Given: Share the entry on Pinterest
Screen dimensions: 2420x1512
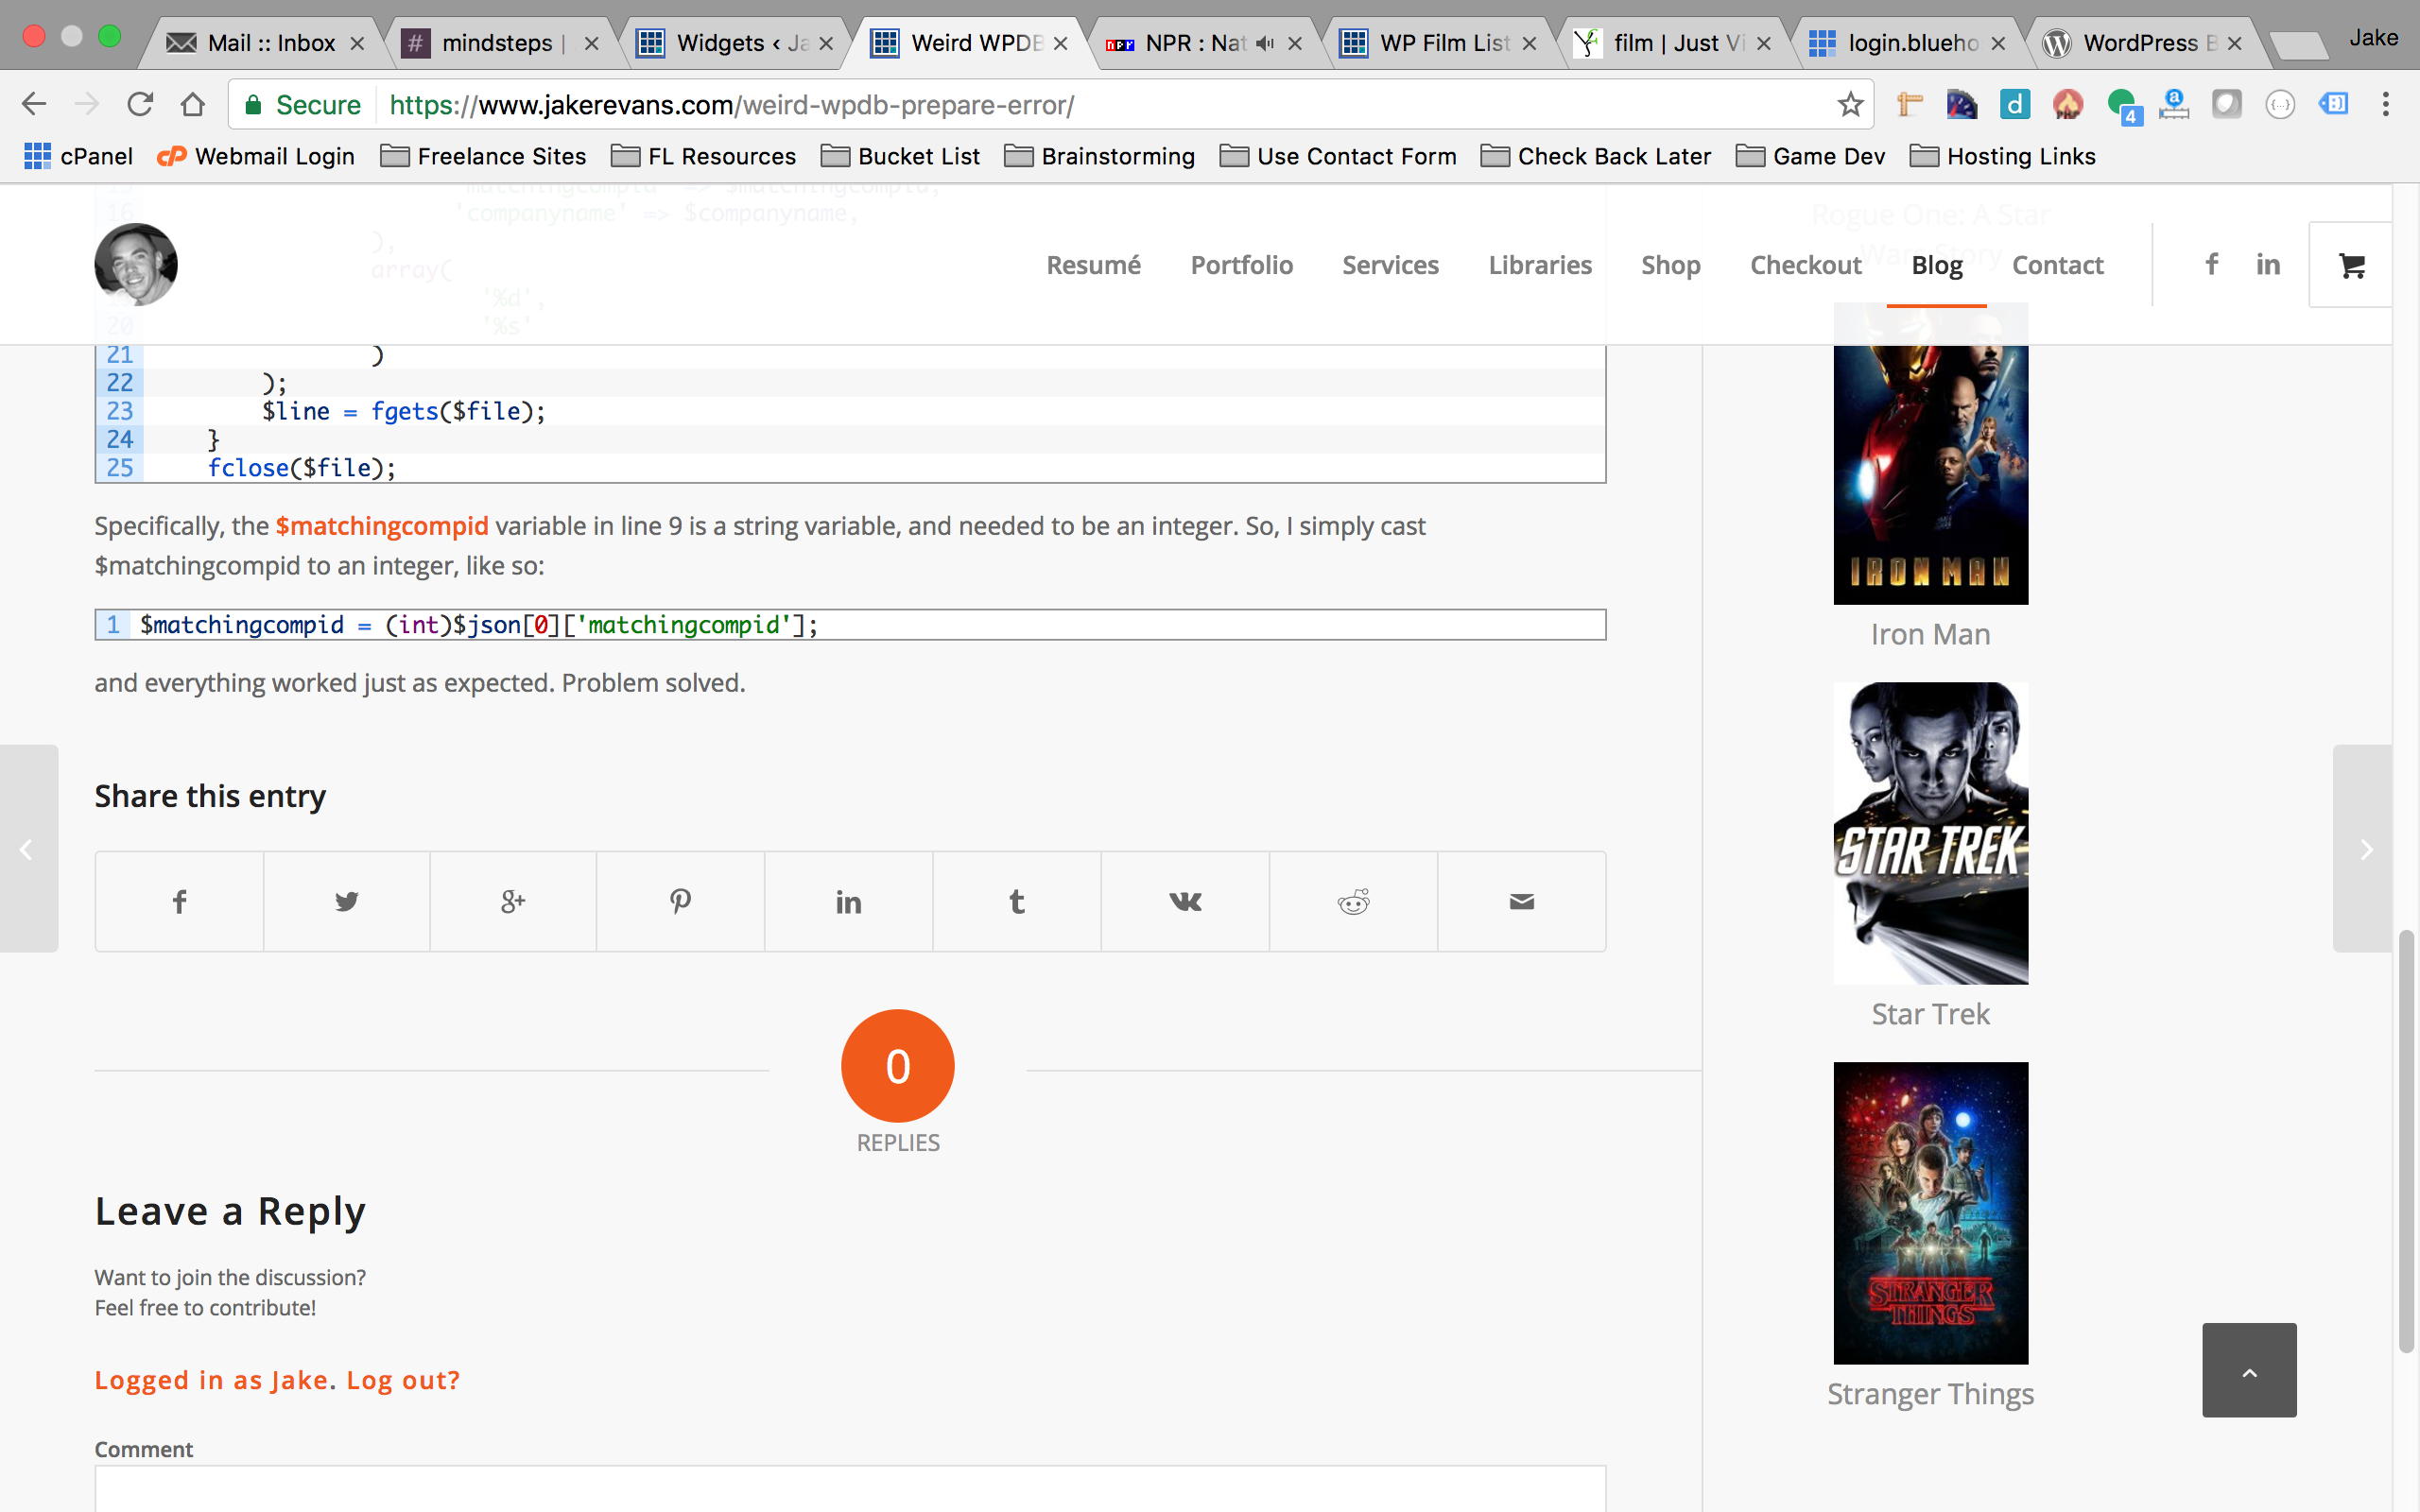Looking at the screenshot, I should pyautogui.click(x=680, y=901).
